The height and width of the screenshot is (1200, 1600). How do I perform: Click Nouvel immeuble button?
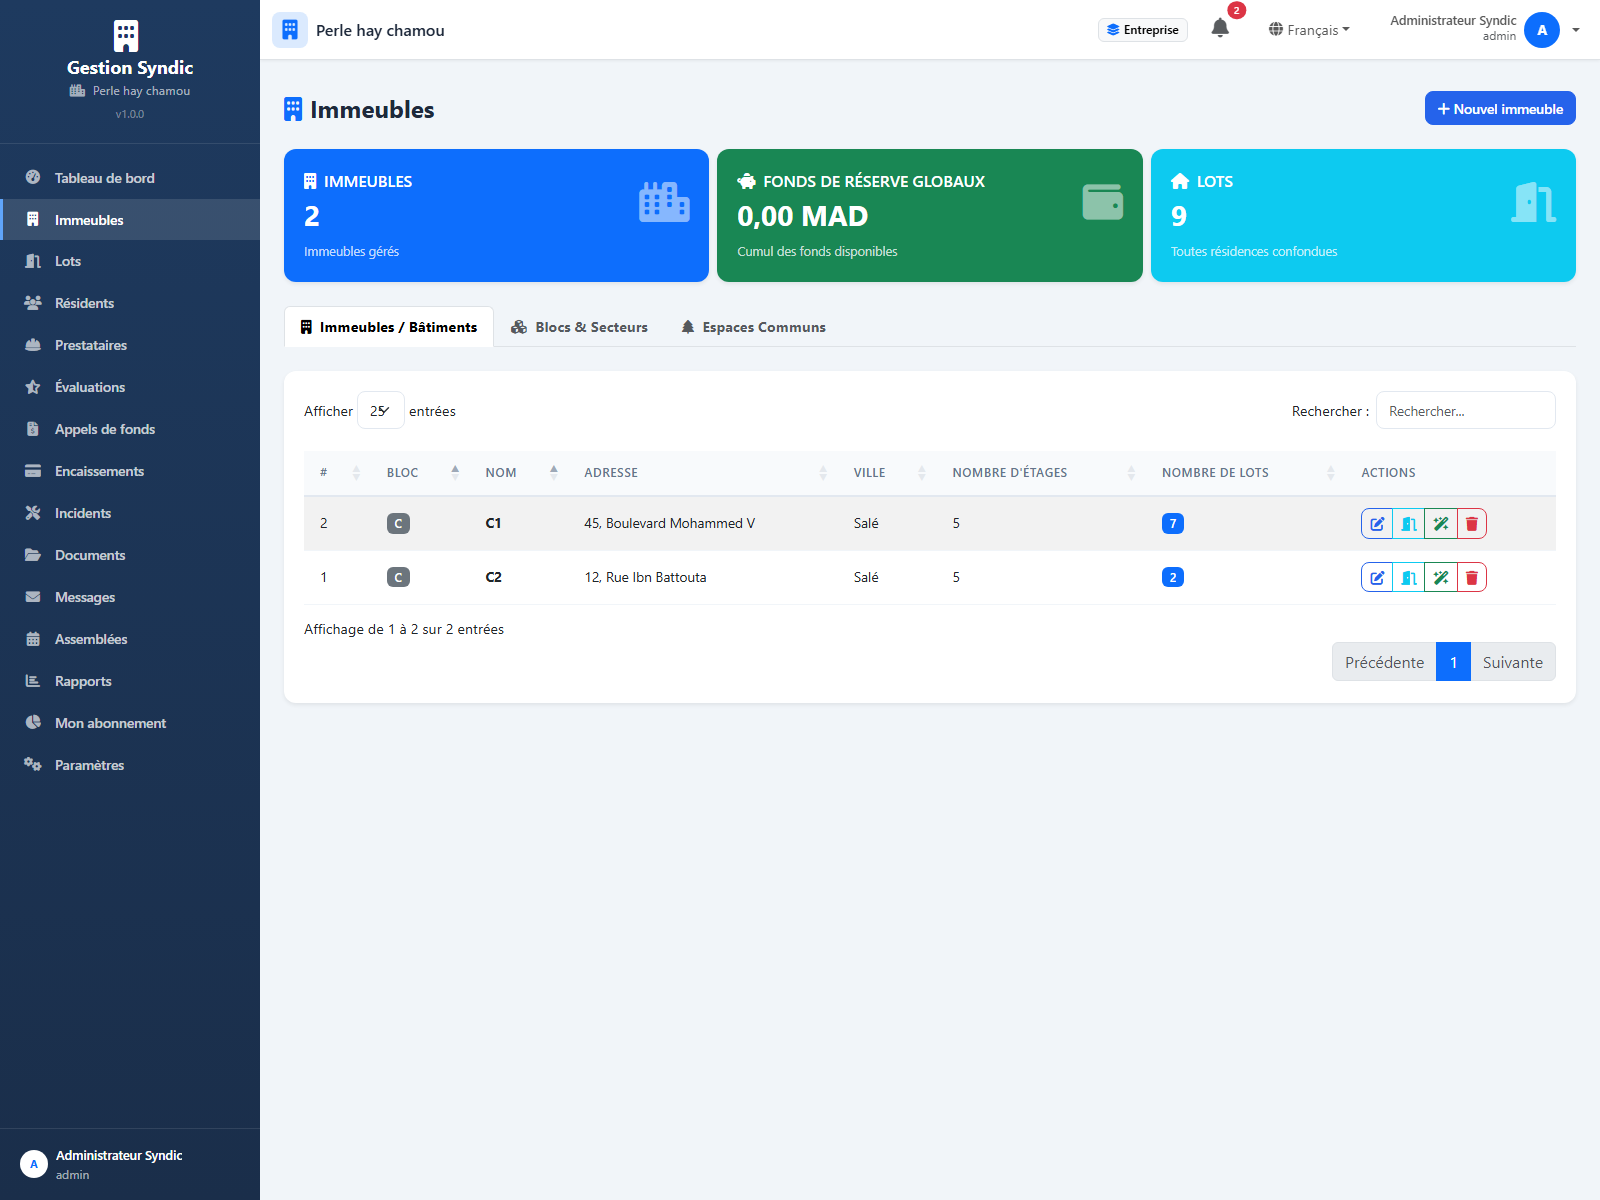1500,109
